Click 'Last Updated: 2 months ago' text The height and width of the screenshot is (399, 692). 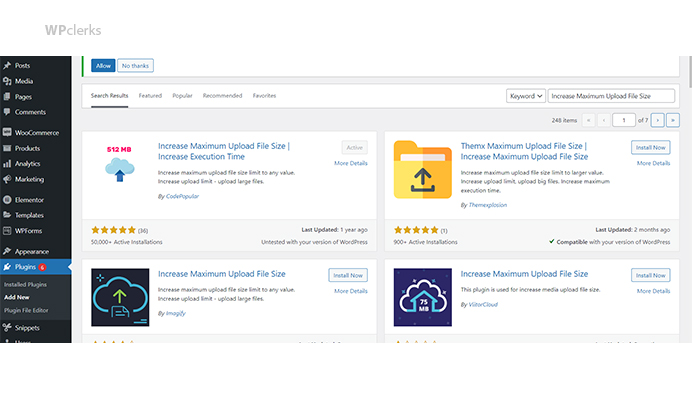point(632,230)
